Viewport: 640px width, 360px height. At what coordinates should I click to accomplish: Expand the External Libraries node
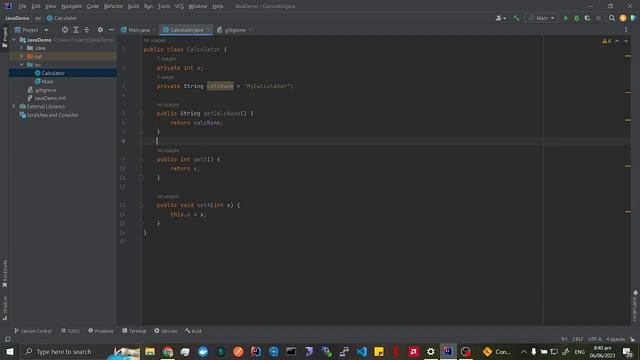13,107
